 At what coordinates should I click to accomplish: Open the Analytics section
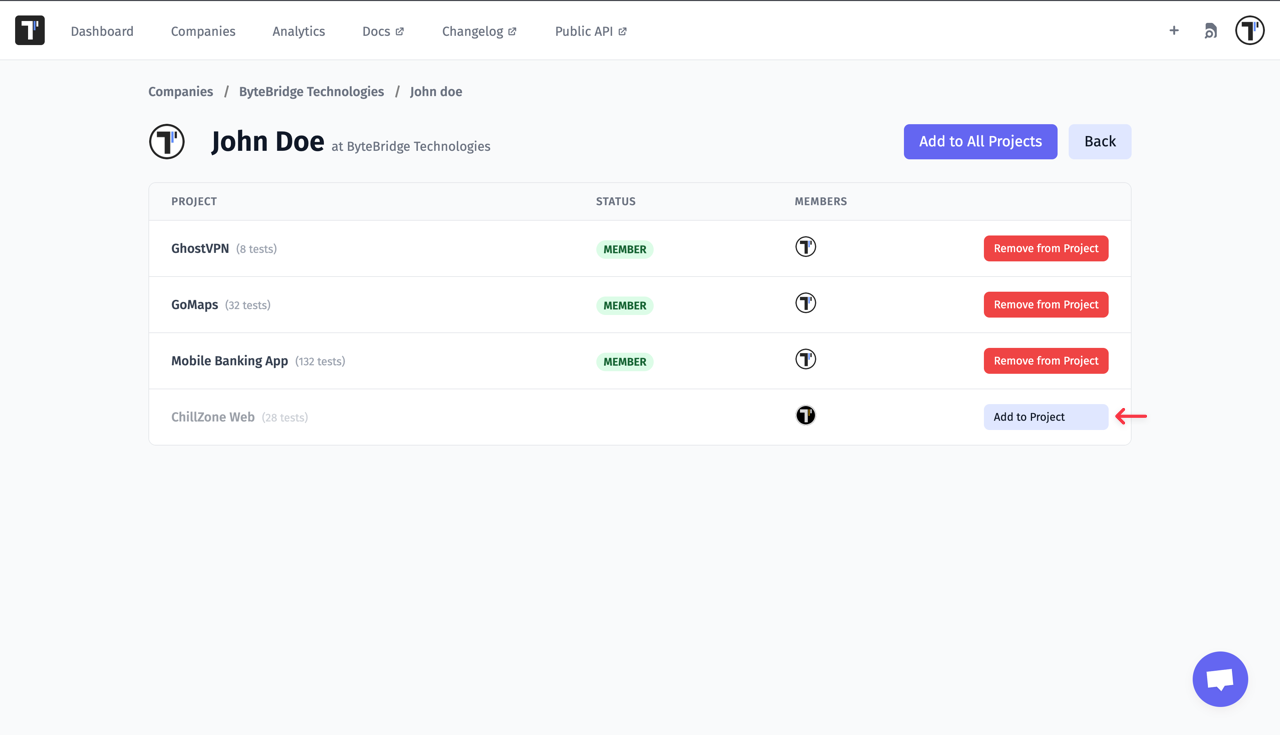(298, 31)
